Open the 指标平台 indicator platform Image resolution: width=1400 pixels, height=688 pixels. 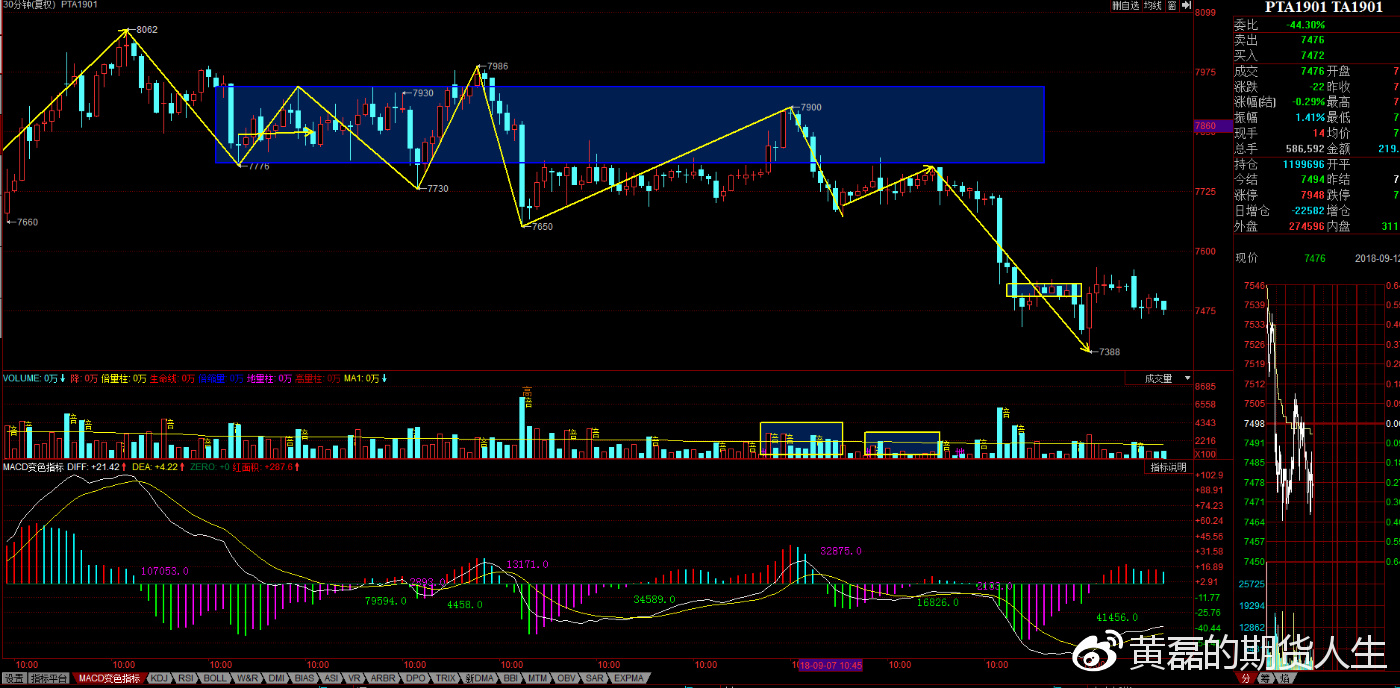50,679
